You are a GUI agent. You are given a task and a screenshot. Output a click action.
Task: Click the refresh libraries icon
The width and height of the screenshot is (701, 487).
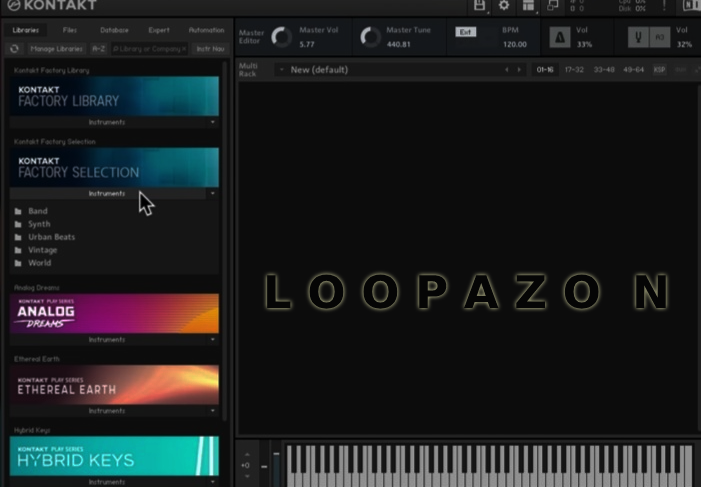(15, 48)
